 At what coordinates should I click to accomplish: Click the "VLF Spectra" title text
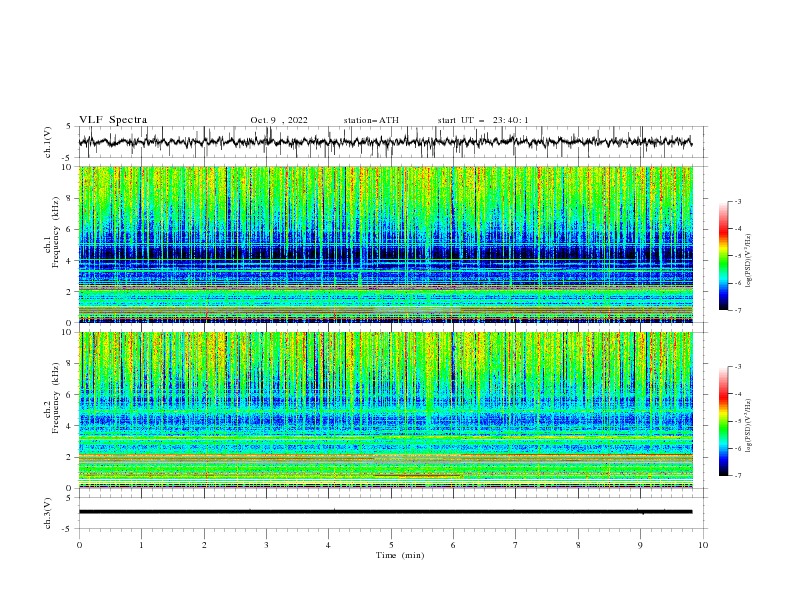pyautogui.click(x=113, y=120)
